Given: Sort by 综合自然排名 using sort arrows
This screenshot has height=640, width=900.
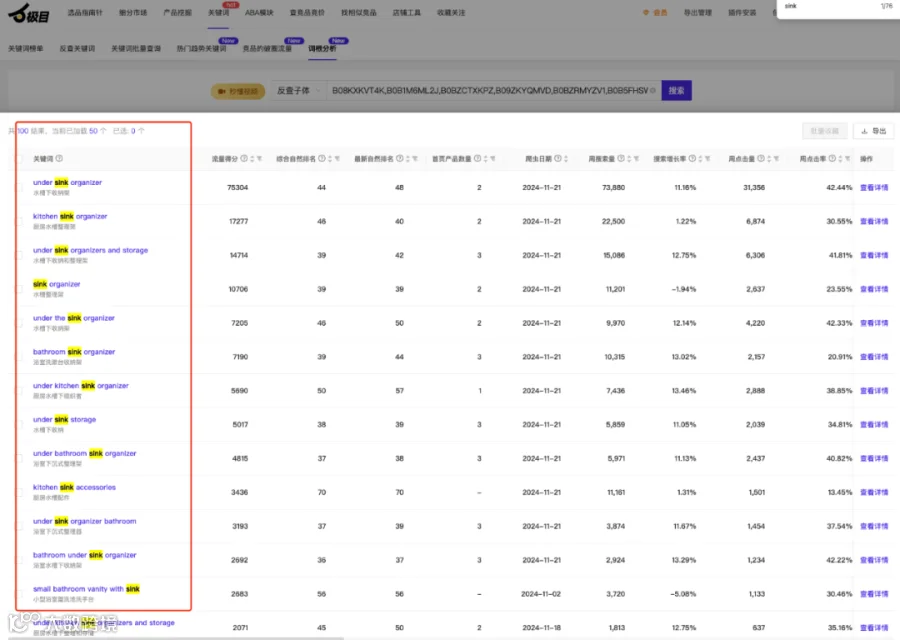Looking at the screenshot, I should coord(329,159).
